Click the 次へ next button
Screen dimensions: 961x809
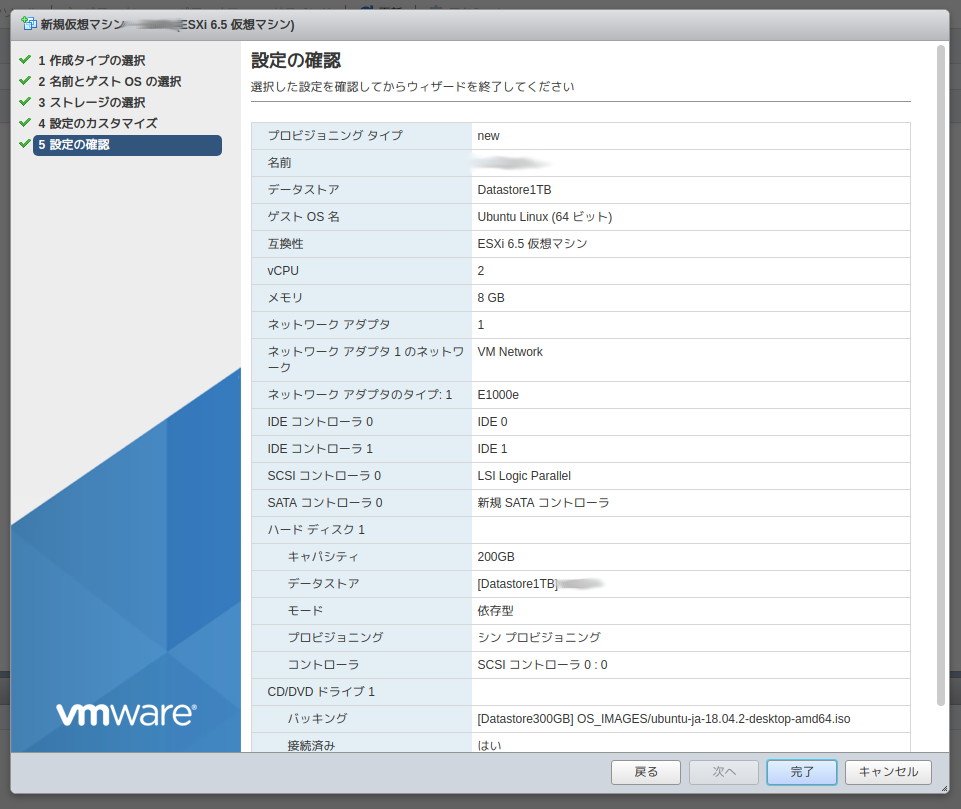724,772
